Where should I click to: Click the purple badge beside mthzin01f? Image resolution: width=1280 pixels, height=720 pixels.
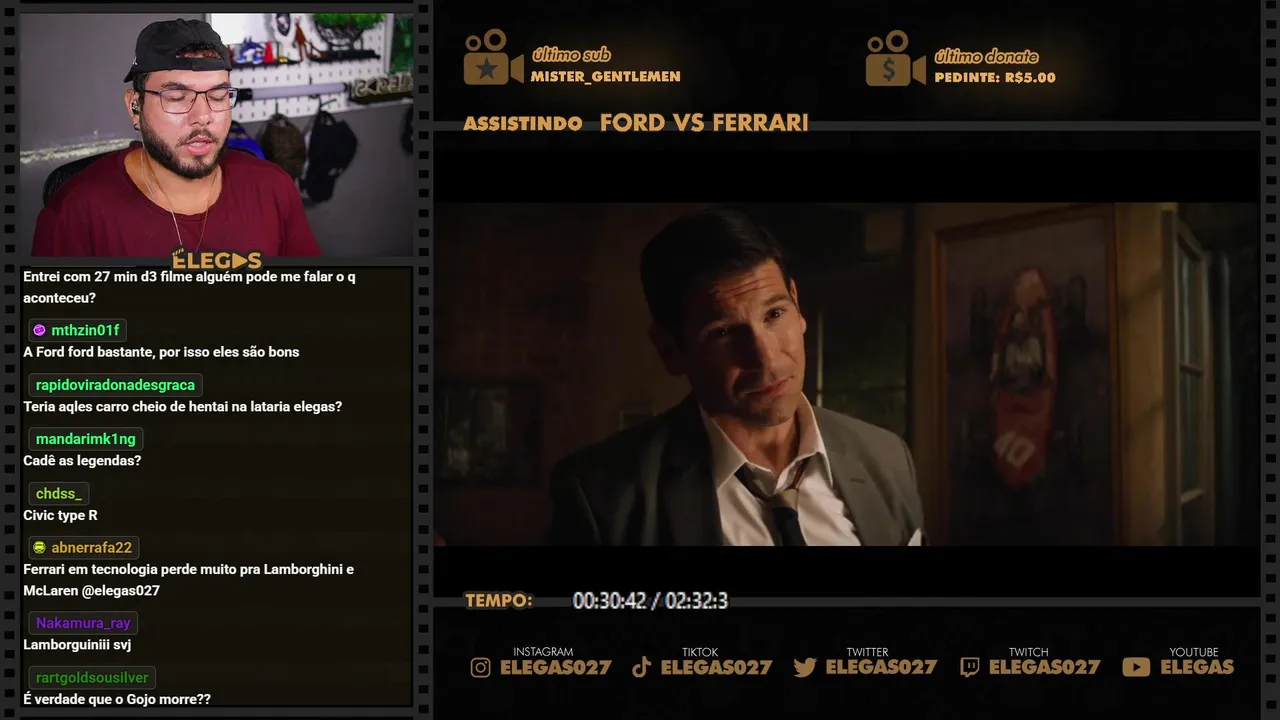(39, 330)
